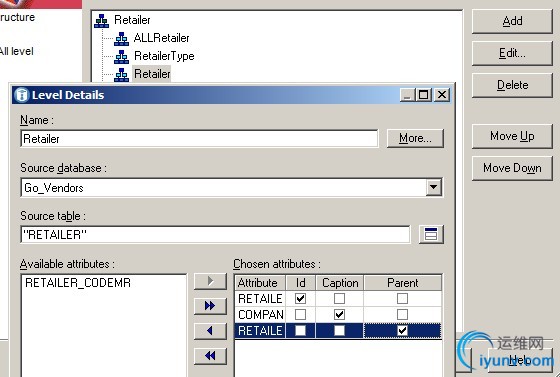Check Id for COMPAN attribute
This screenshot has height=377, width=560.
pyautogui.click(x=300, y=315)
